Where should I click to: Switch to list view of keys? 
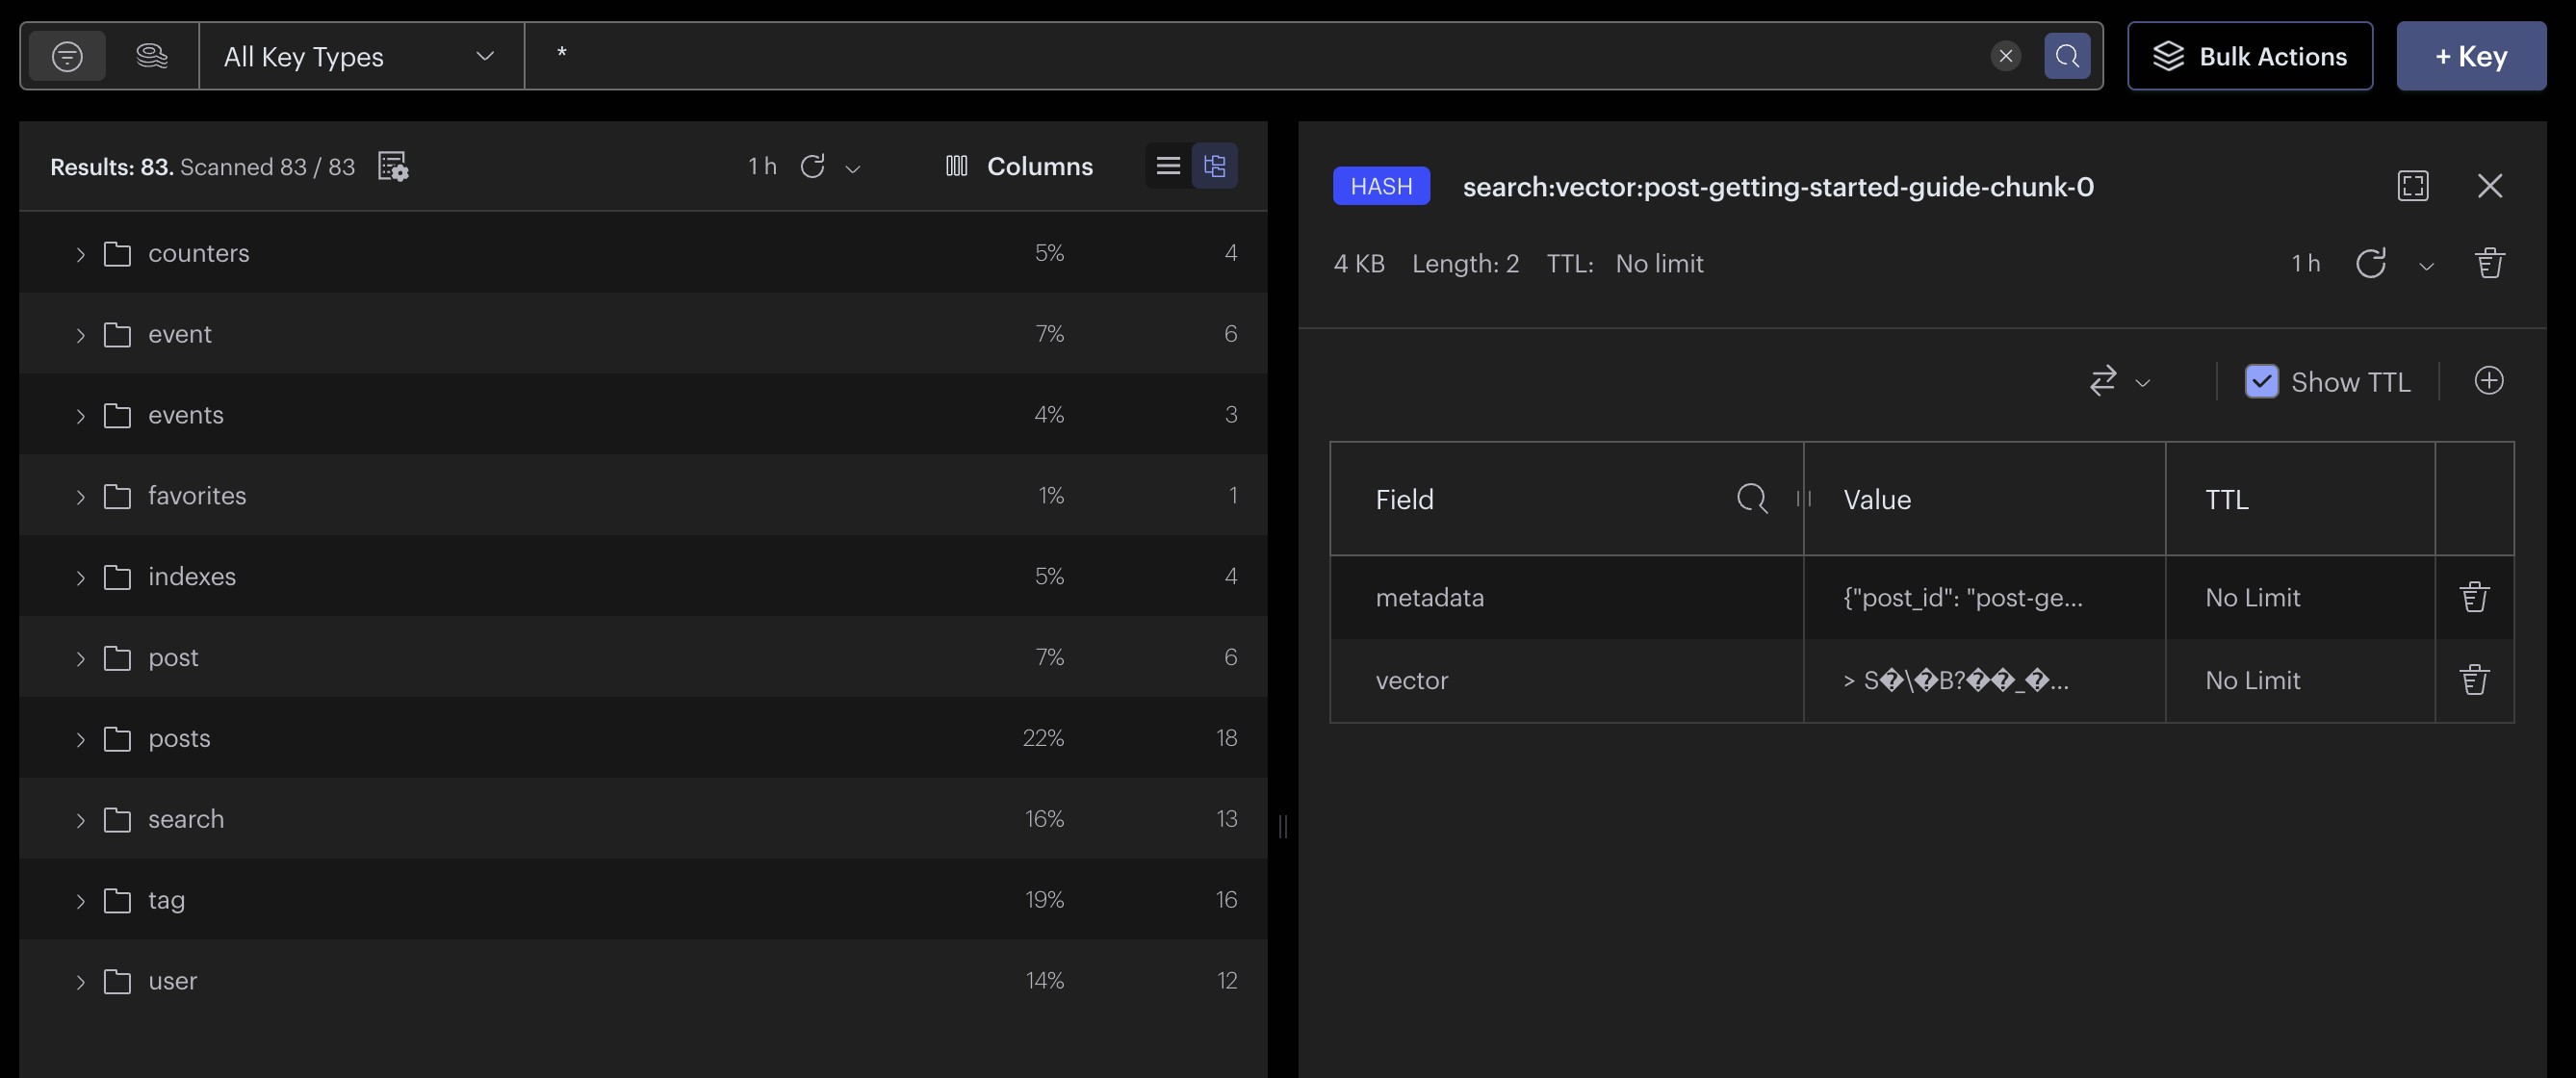pos(1168,166)
